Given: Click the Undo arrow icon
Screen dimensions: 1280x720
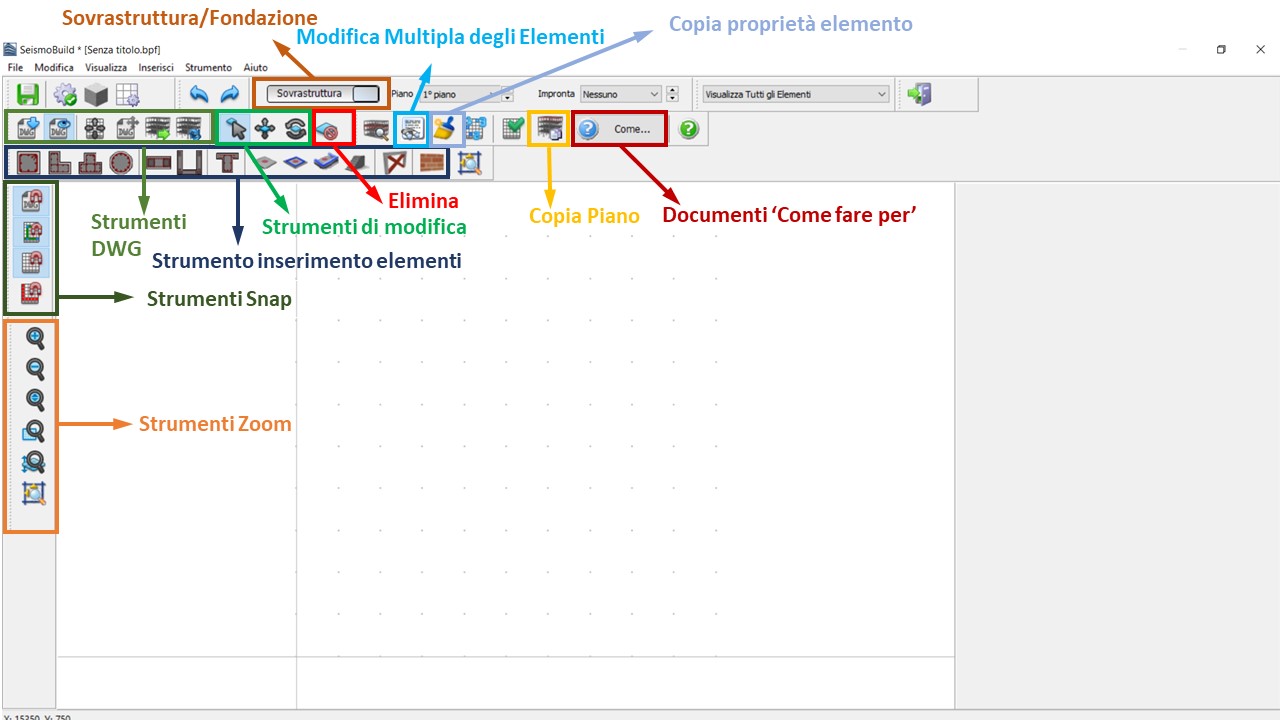Looking at the screenshot, I should click(x=199, y=95).
